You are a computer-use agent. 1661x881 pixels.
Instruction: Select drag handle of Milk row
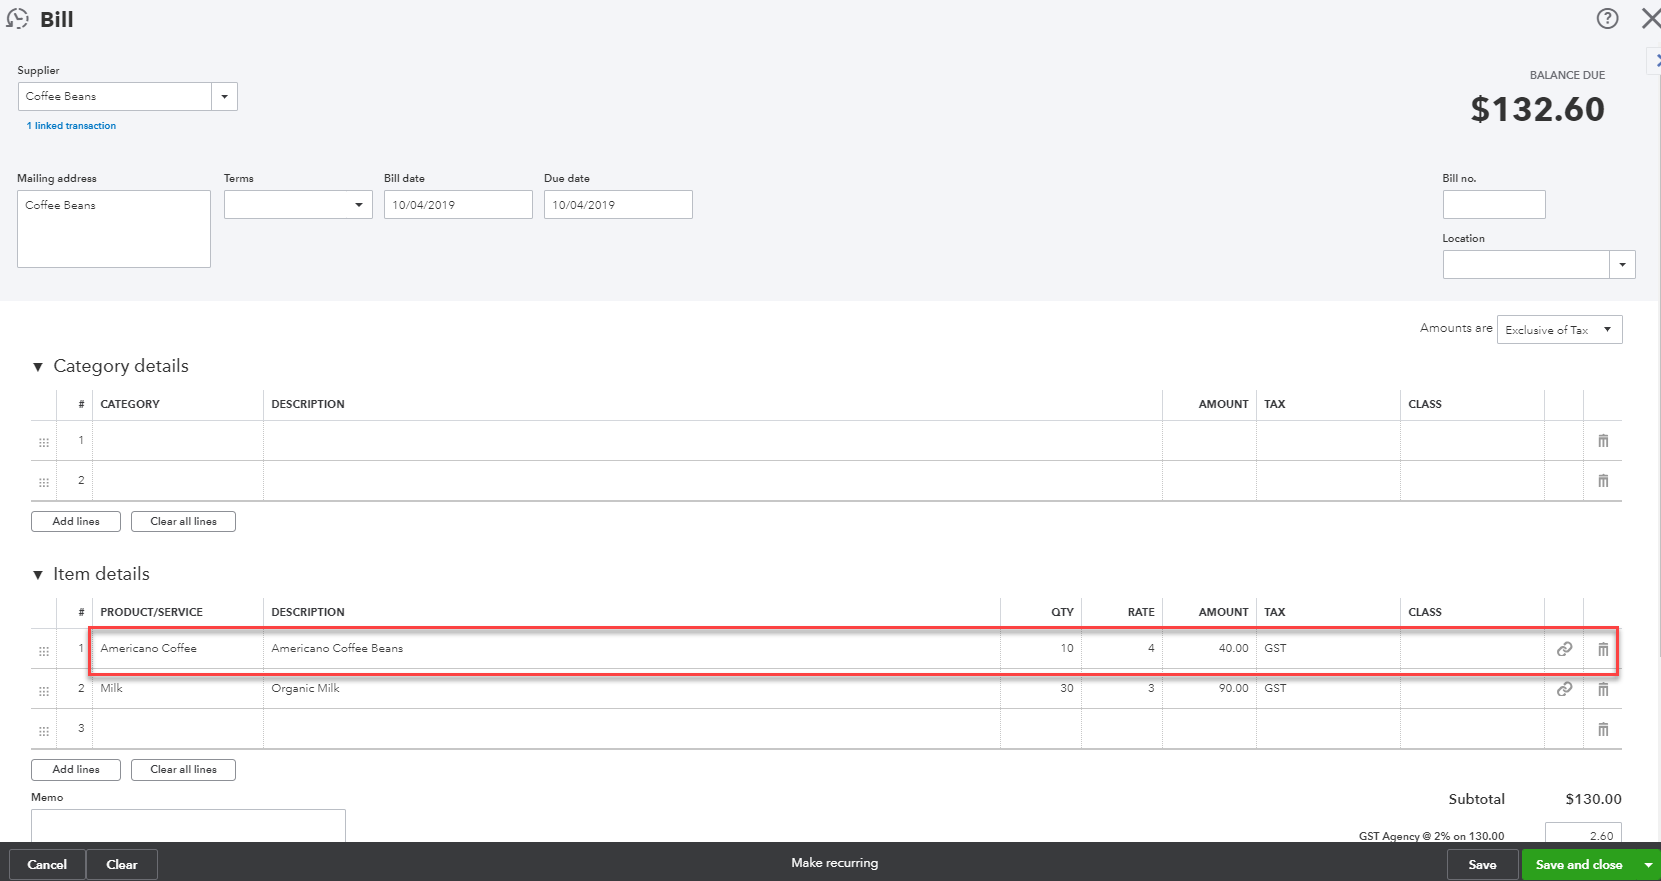[44, 691]
